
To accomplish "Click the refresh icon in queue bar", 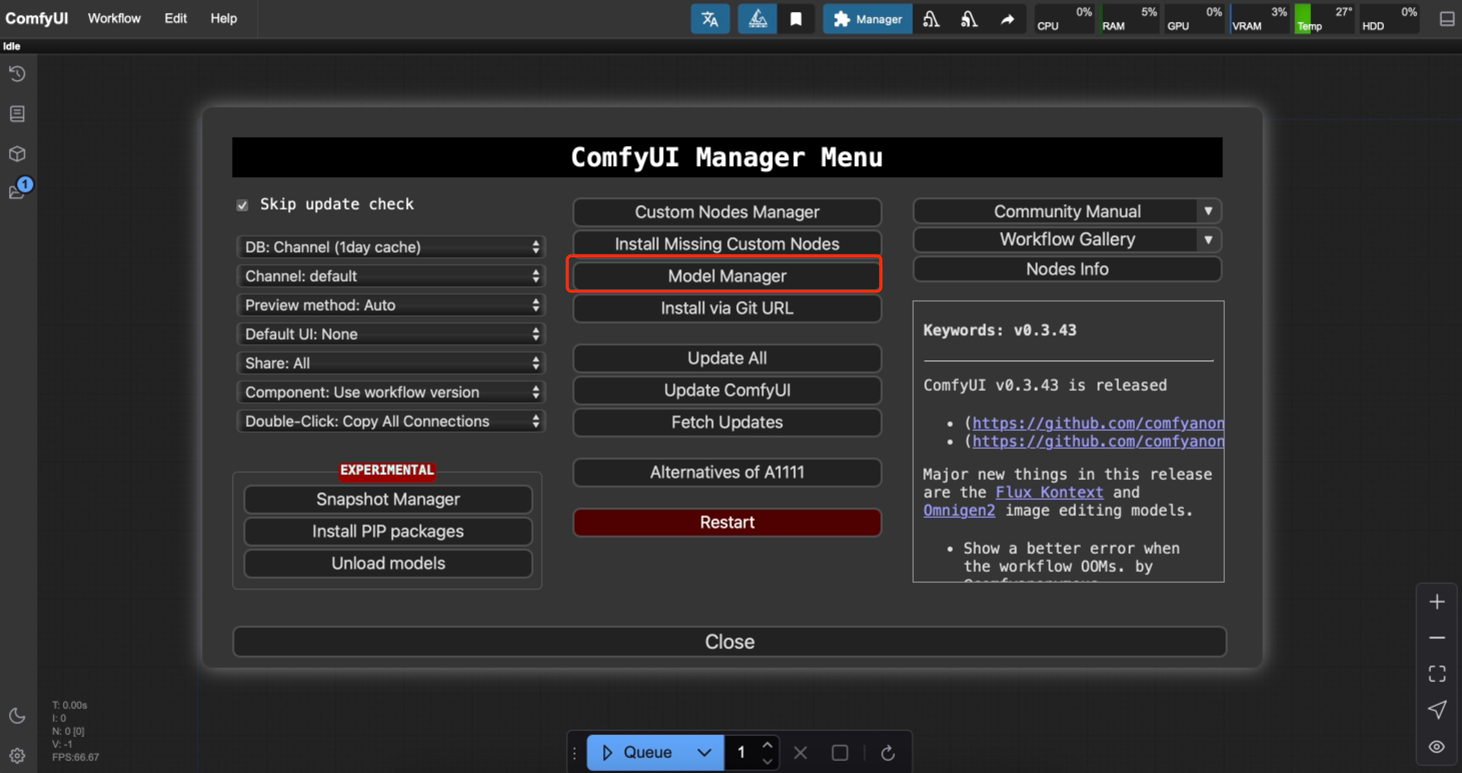I will pyautogui.click(x=887, y=753).
